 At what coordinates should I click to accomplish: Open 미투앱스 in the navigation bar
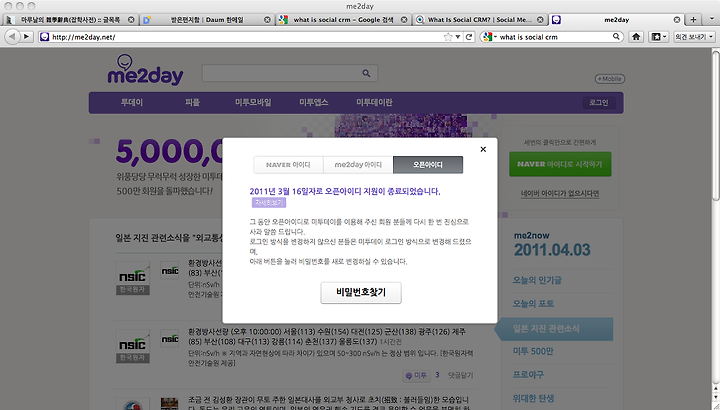tap(314, 102)
